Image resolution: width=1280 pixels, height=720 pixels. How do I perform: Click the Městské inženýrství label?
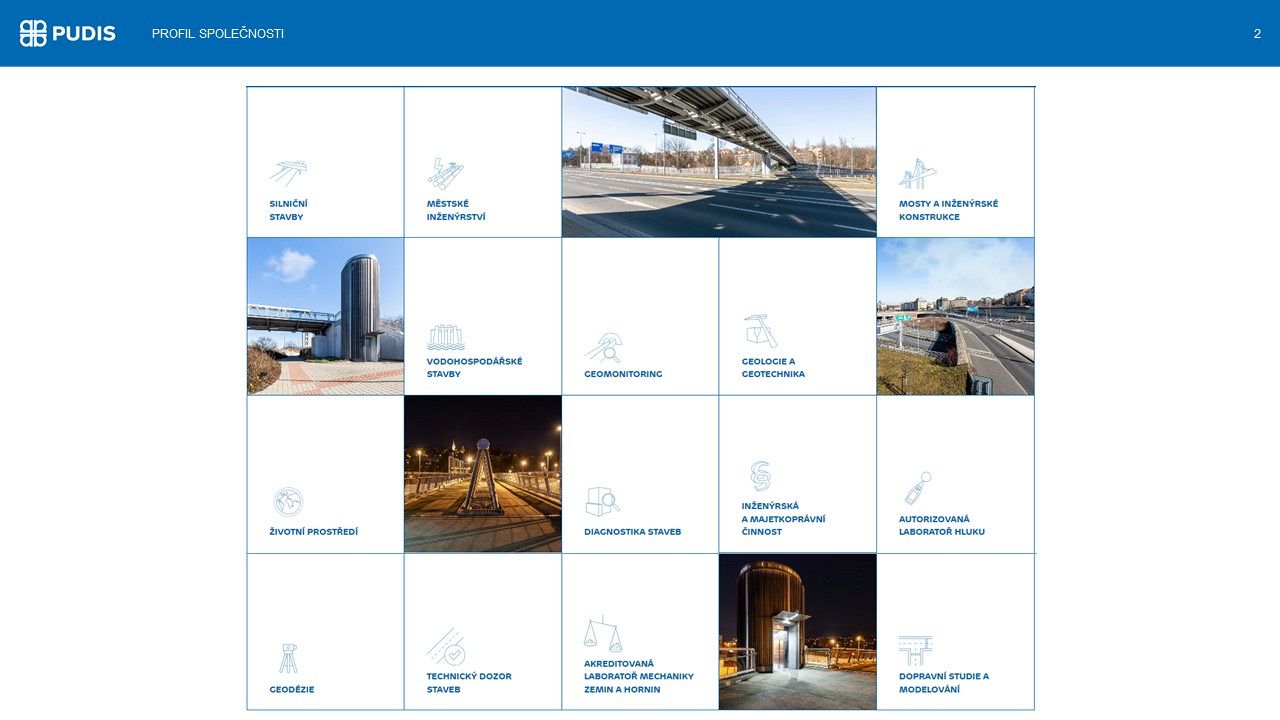[456, 210]
